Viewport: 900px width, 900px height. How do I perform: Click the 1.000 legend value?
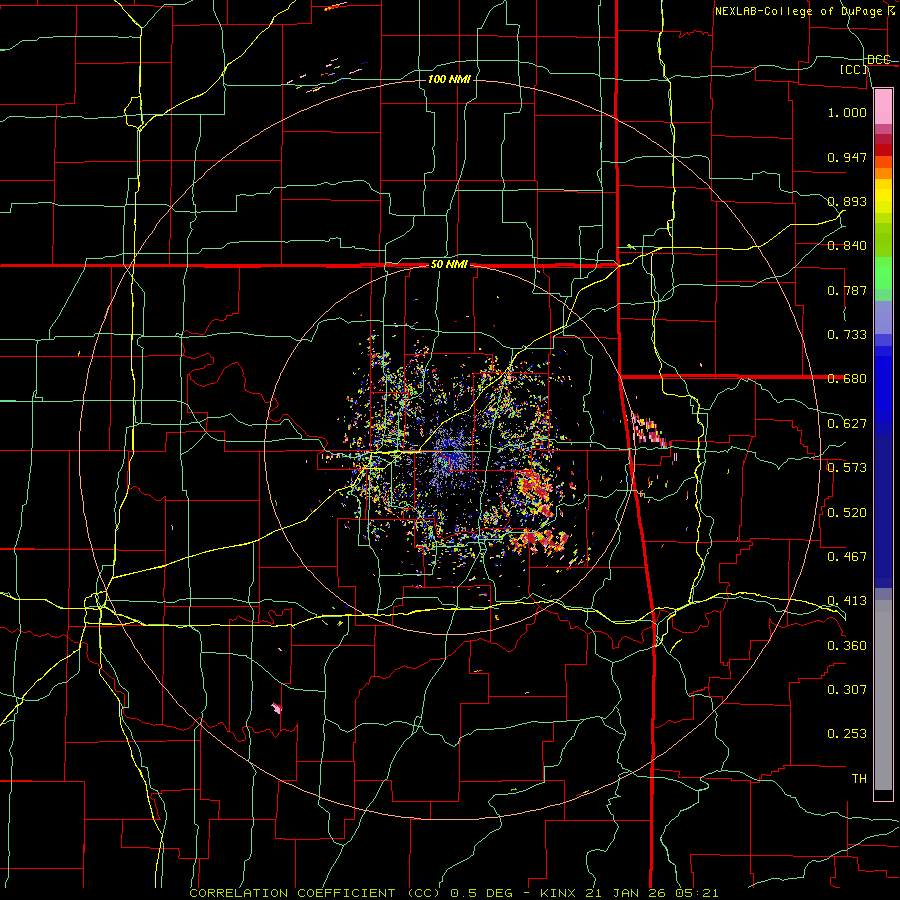(847, 112)
